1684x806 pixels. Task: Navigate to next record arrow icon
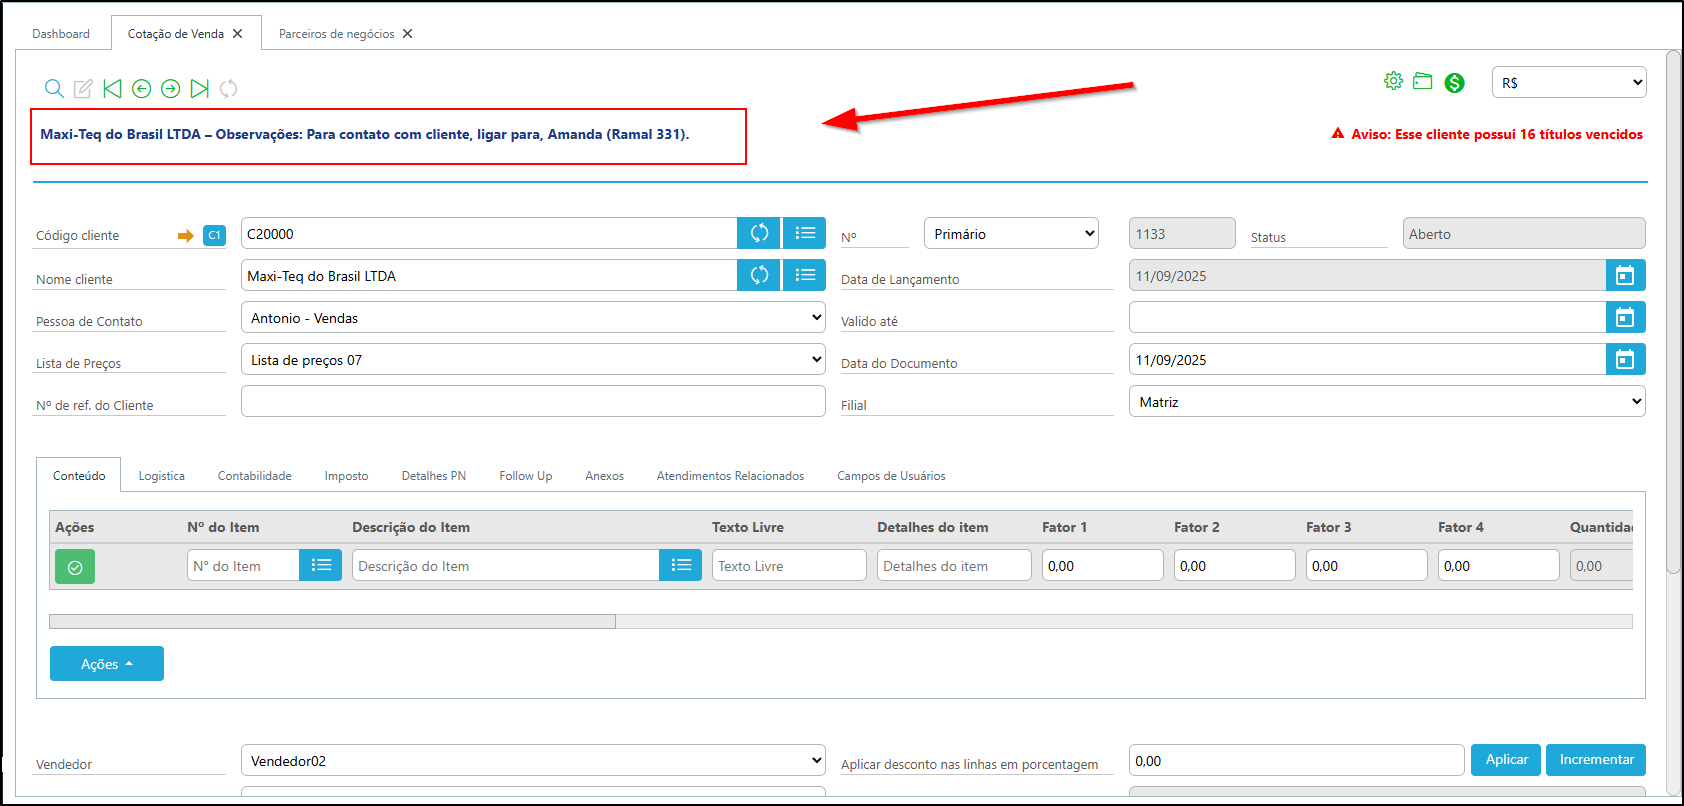click(171, 89)
